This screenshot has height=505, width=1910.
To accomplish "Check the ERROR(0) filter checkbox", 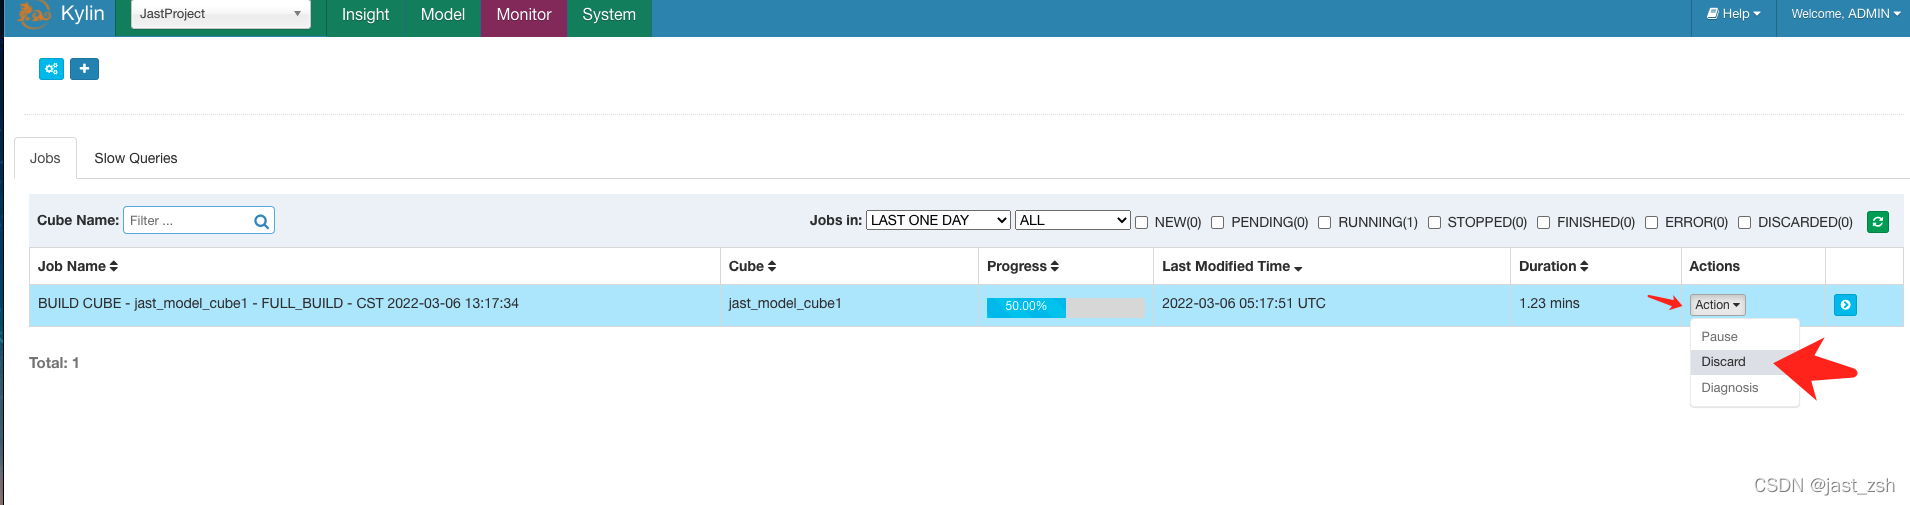I will point(1651,222).
